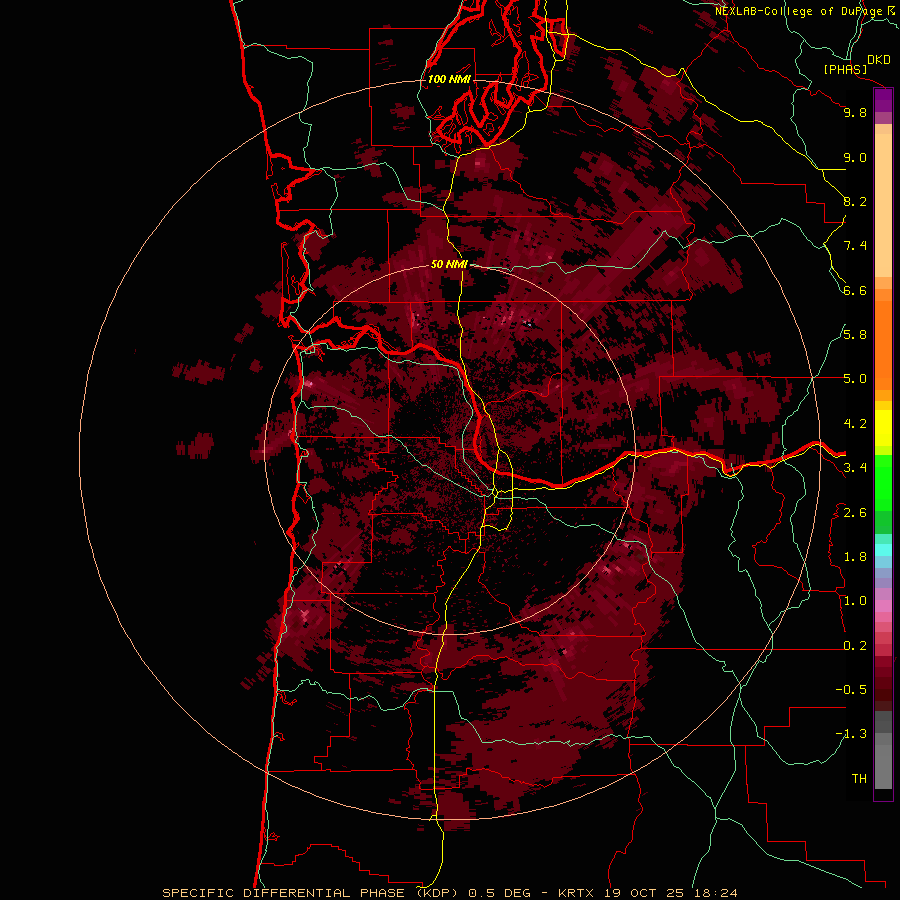Click the 8.2 scale value
This screenshot has height=900, width=900.
pyautogui.click(x=855, y=201)
